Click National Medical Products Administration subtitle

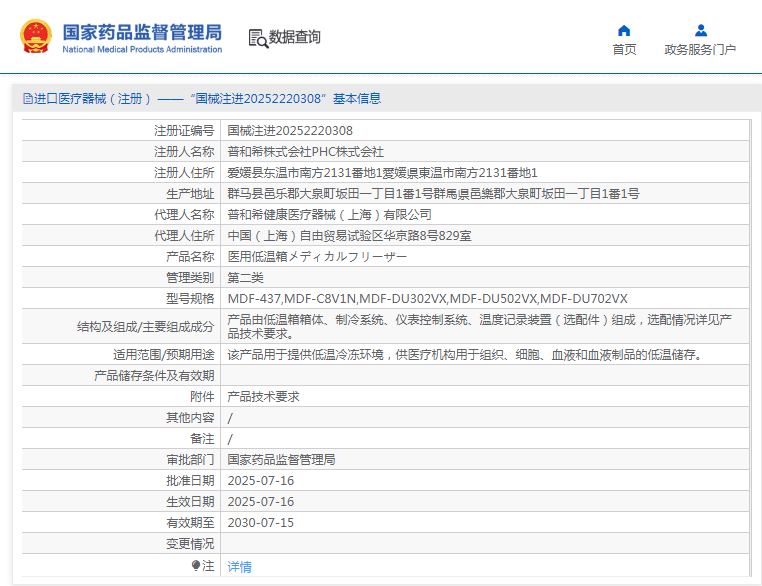(x=142, y=49)
